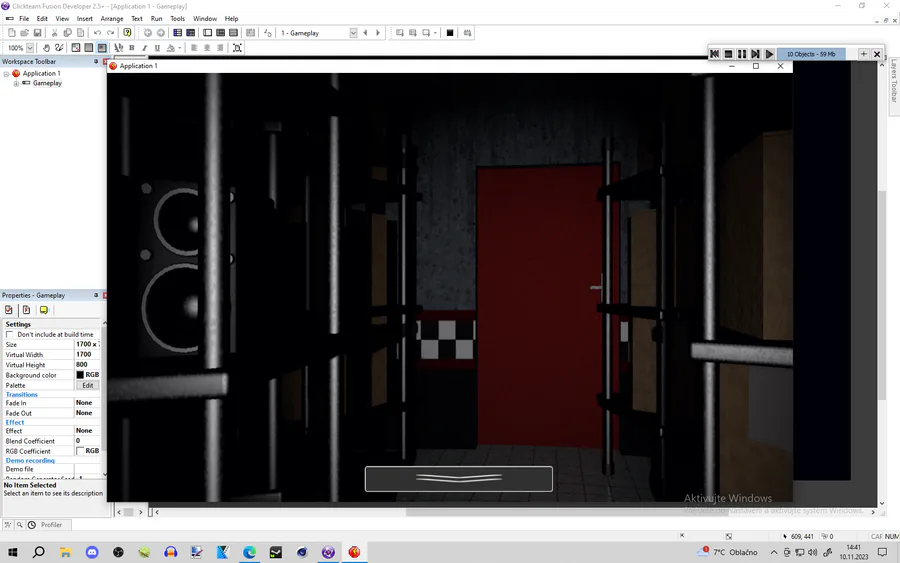Click the Open file folder icon

25,33
